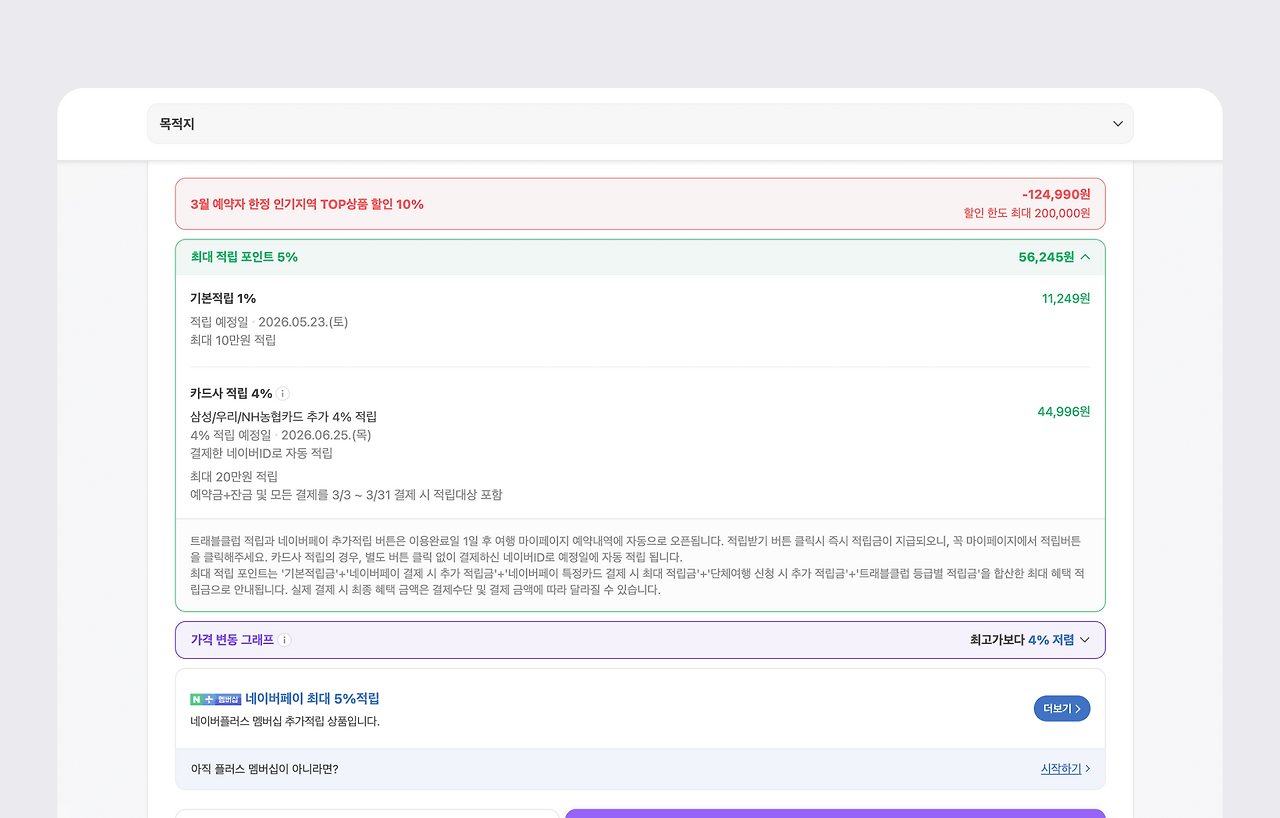Image resolution: width=1280 pixels, height=818 pixels.
Task: Click the 네이버플러스 멤버십 추가적립 상품입니다. text
Action: [285, 721]
